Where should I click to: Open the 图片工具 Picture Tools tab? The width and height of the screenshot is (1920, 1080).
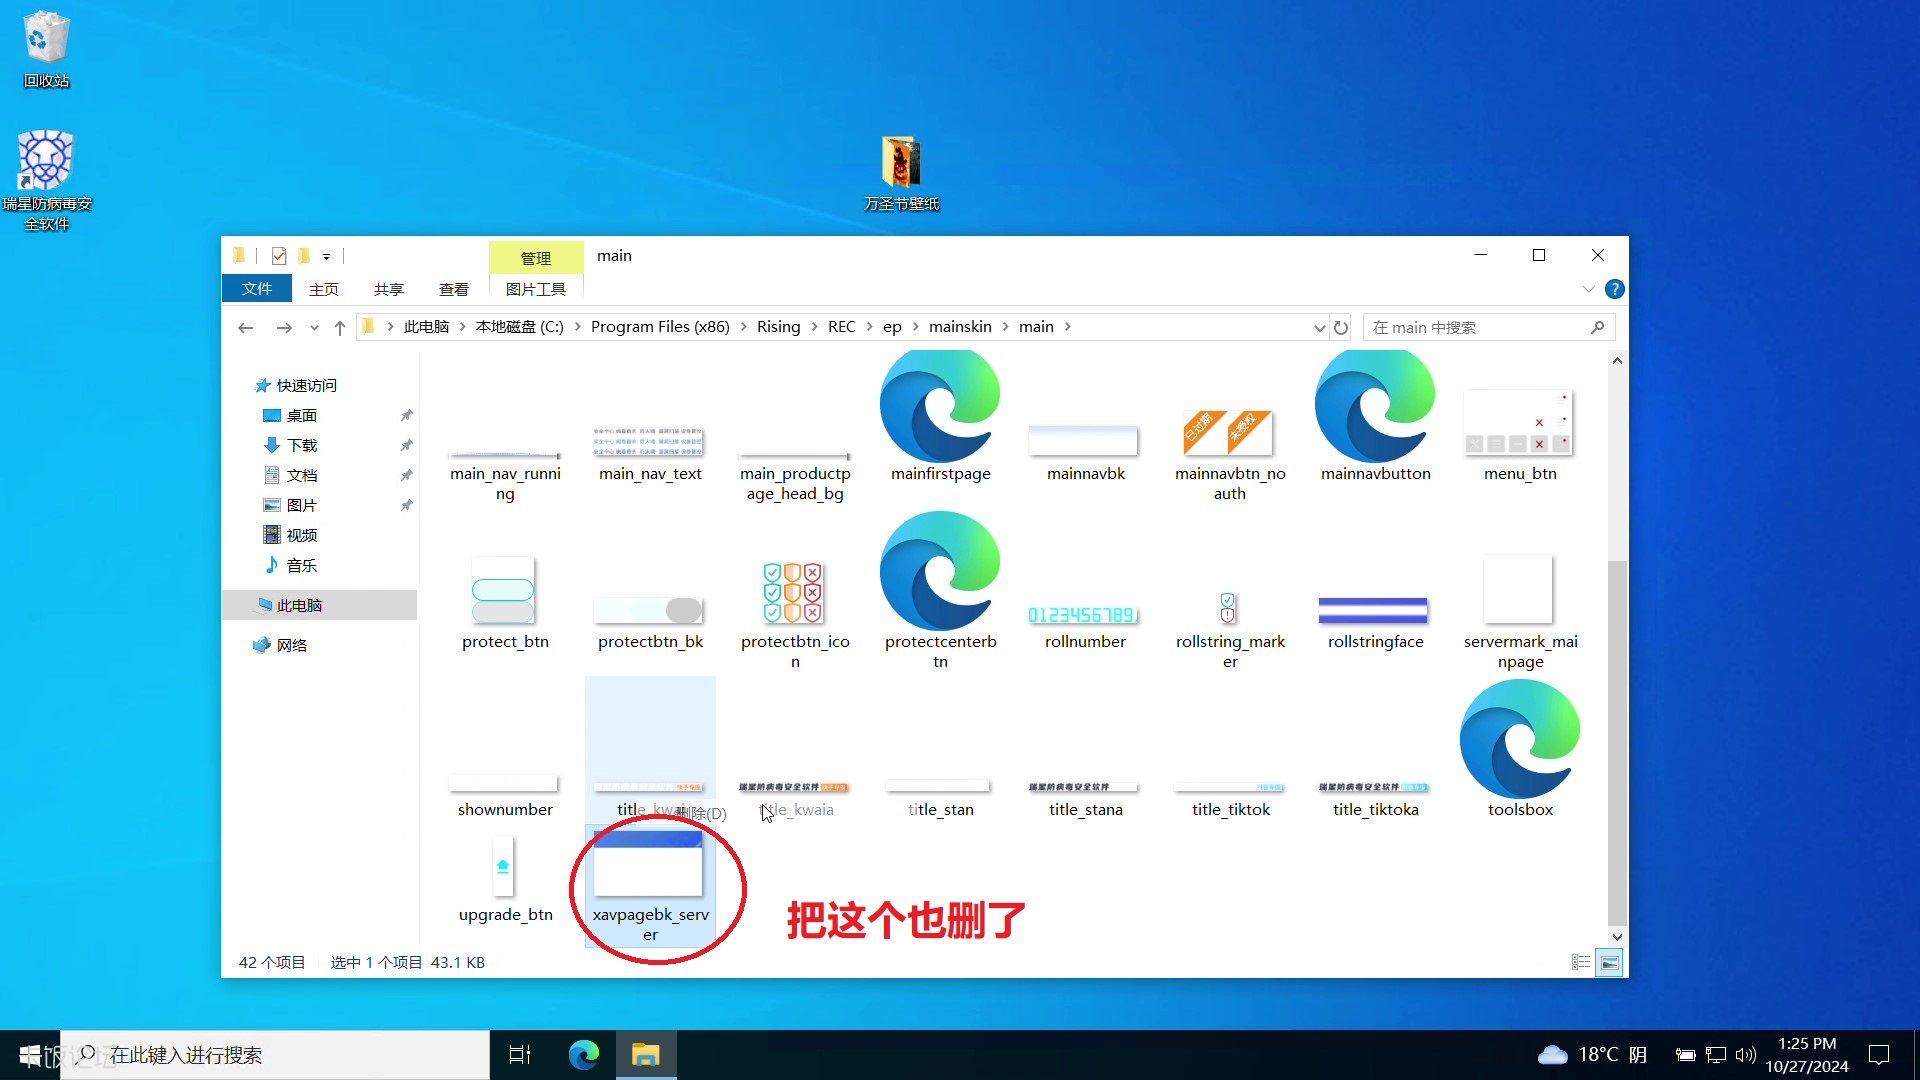(536, 289)
